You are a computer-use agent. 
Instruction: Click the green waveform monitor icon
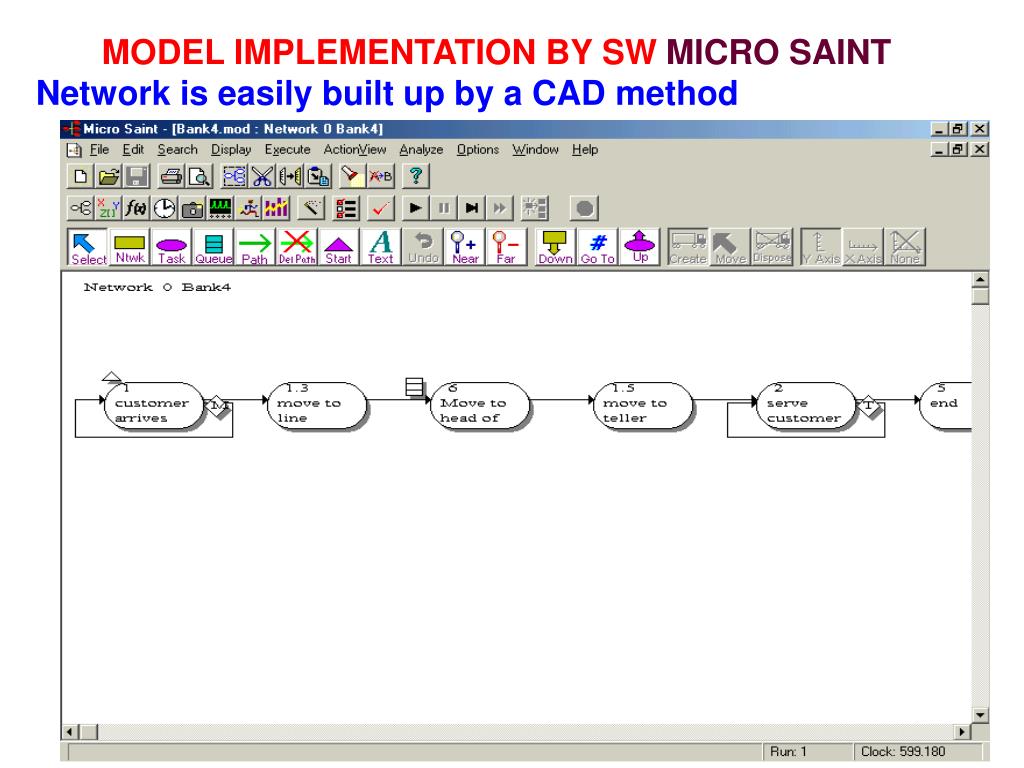[221, 208]
